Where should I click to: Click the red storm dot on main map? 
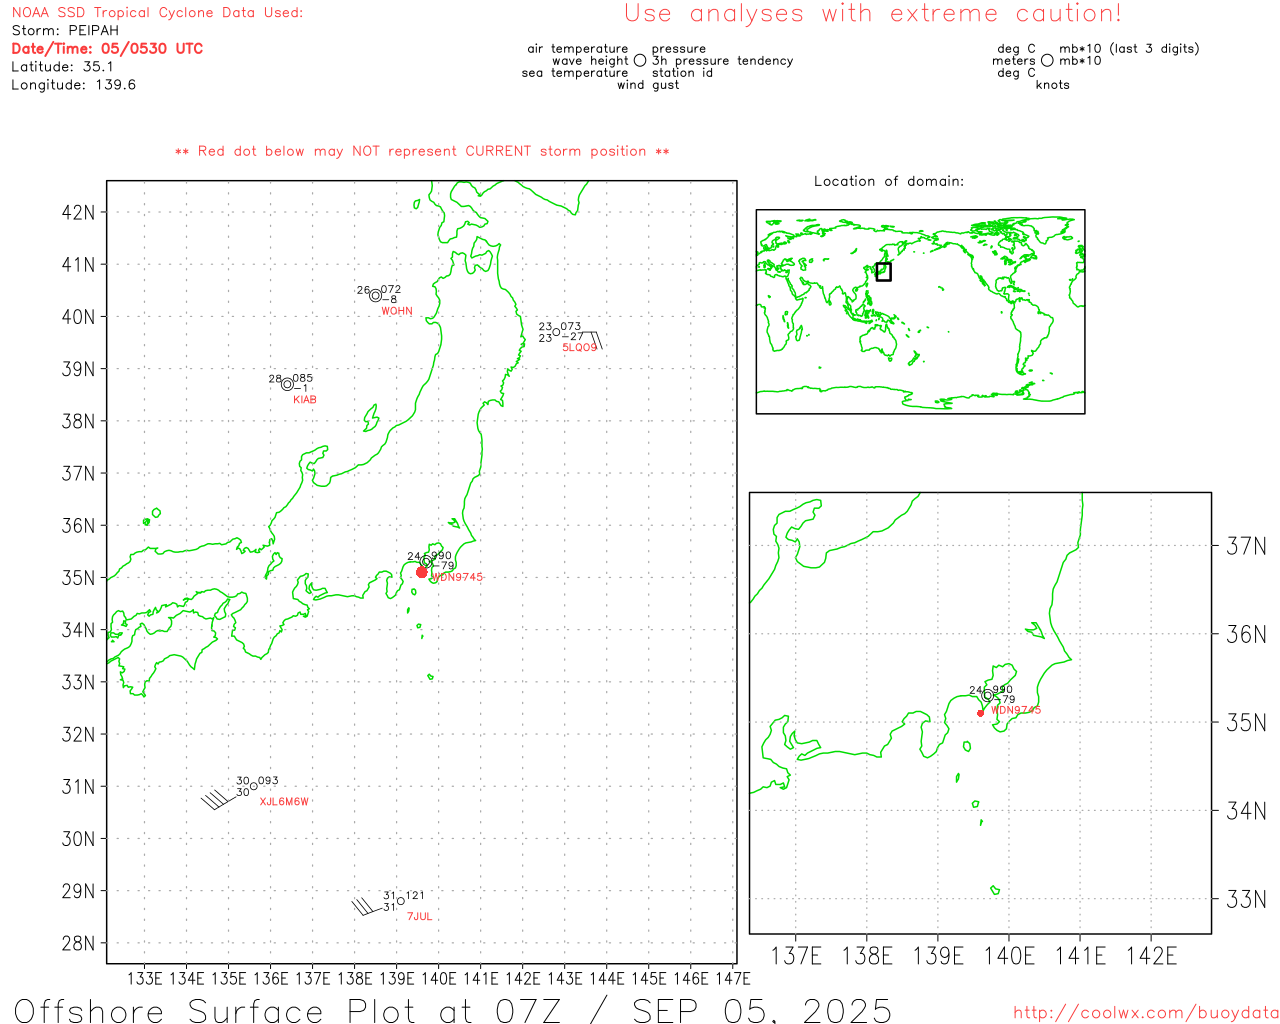click(422, 572)
